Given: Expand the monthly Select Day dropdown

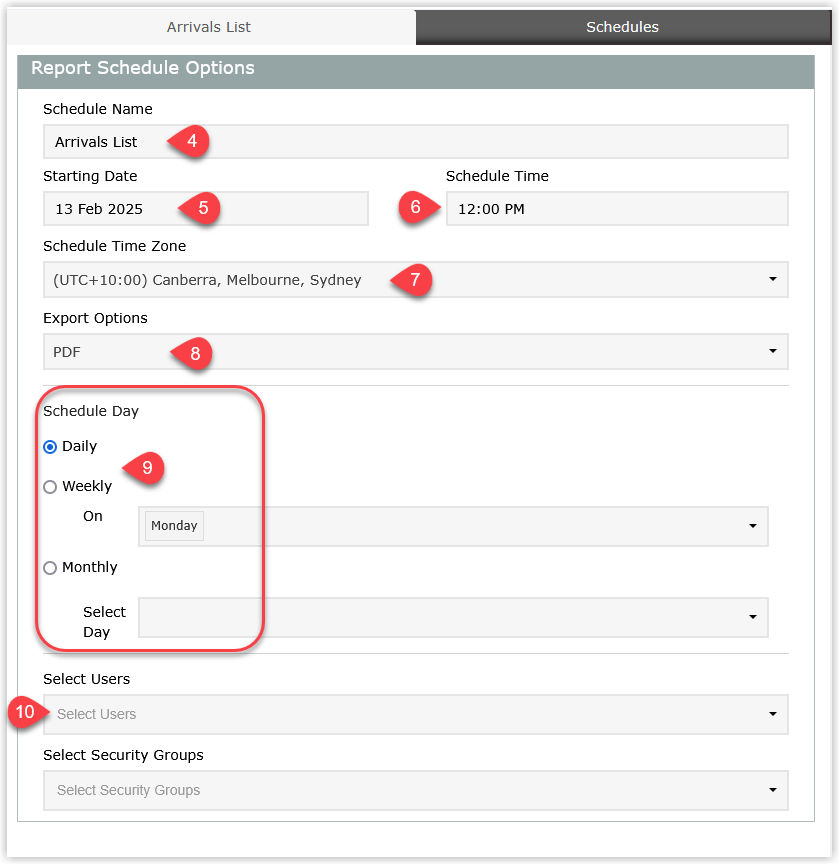Looking at the screenshot, I should 453,618.
